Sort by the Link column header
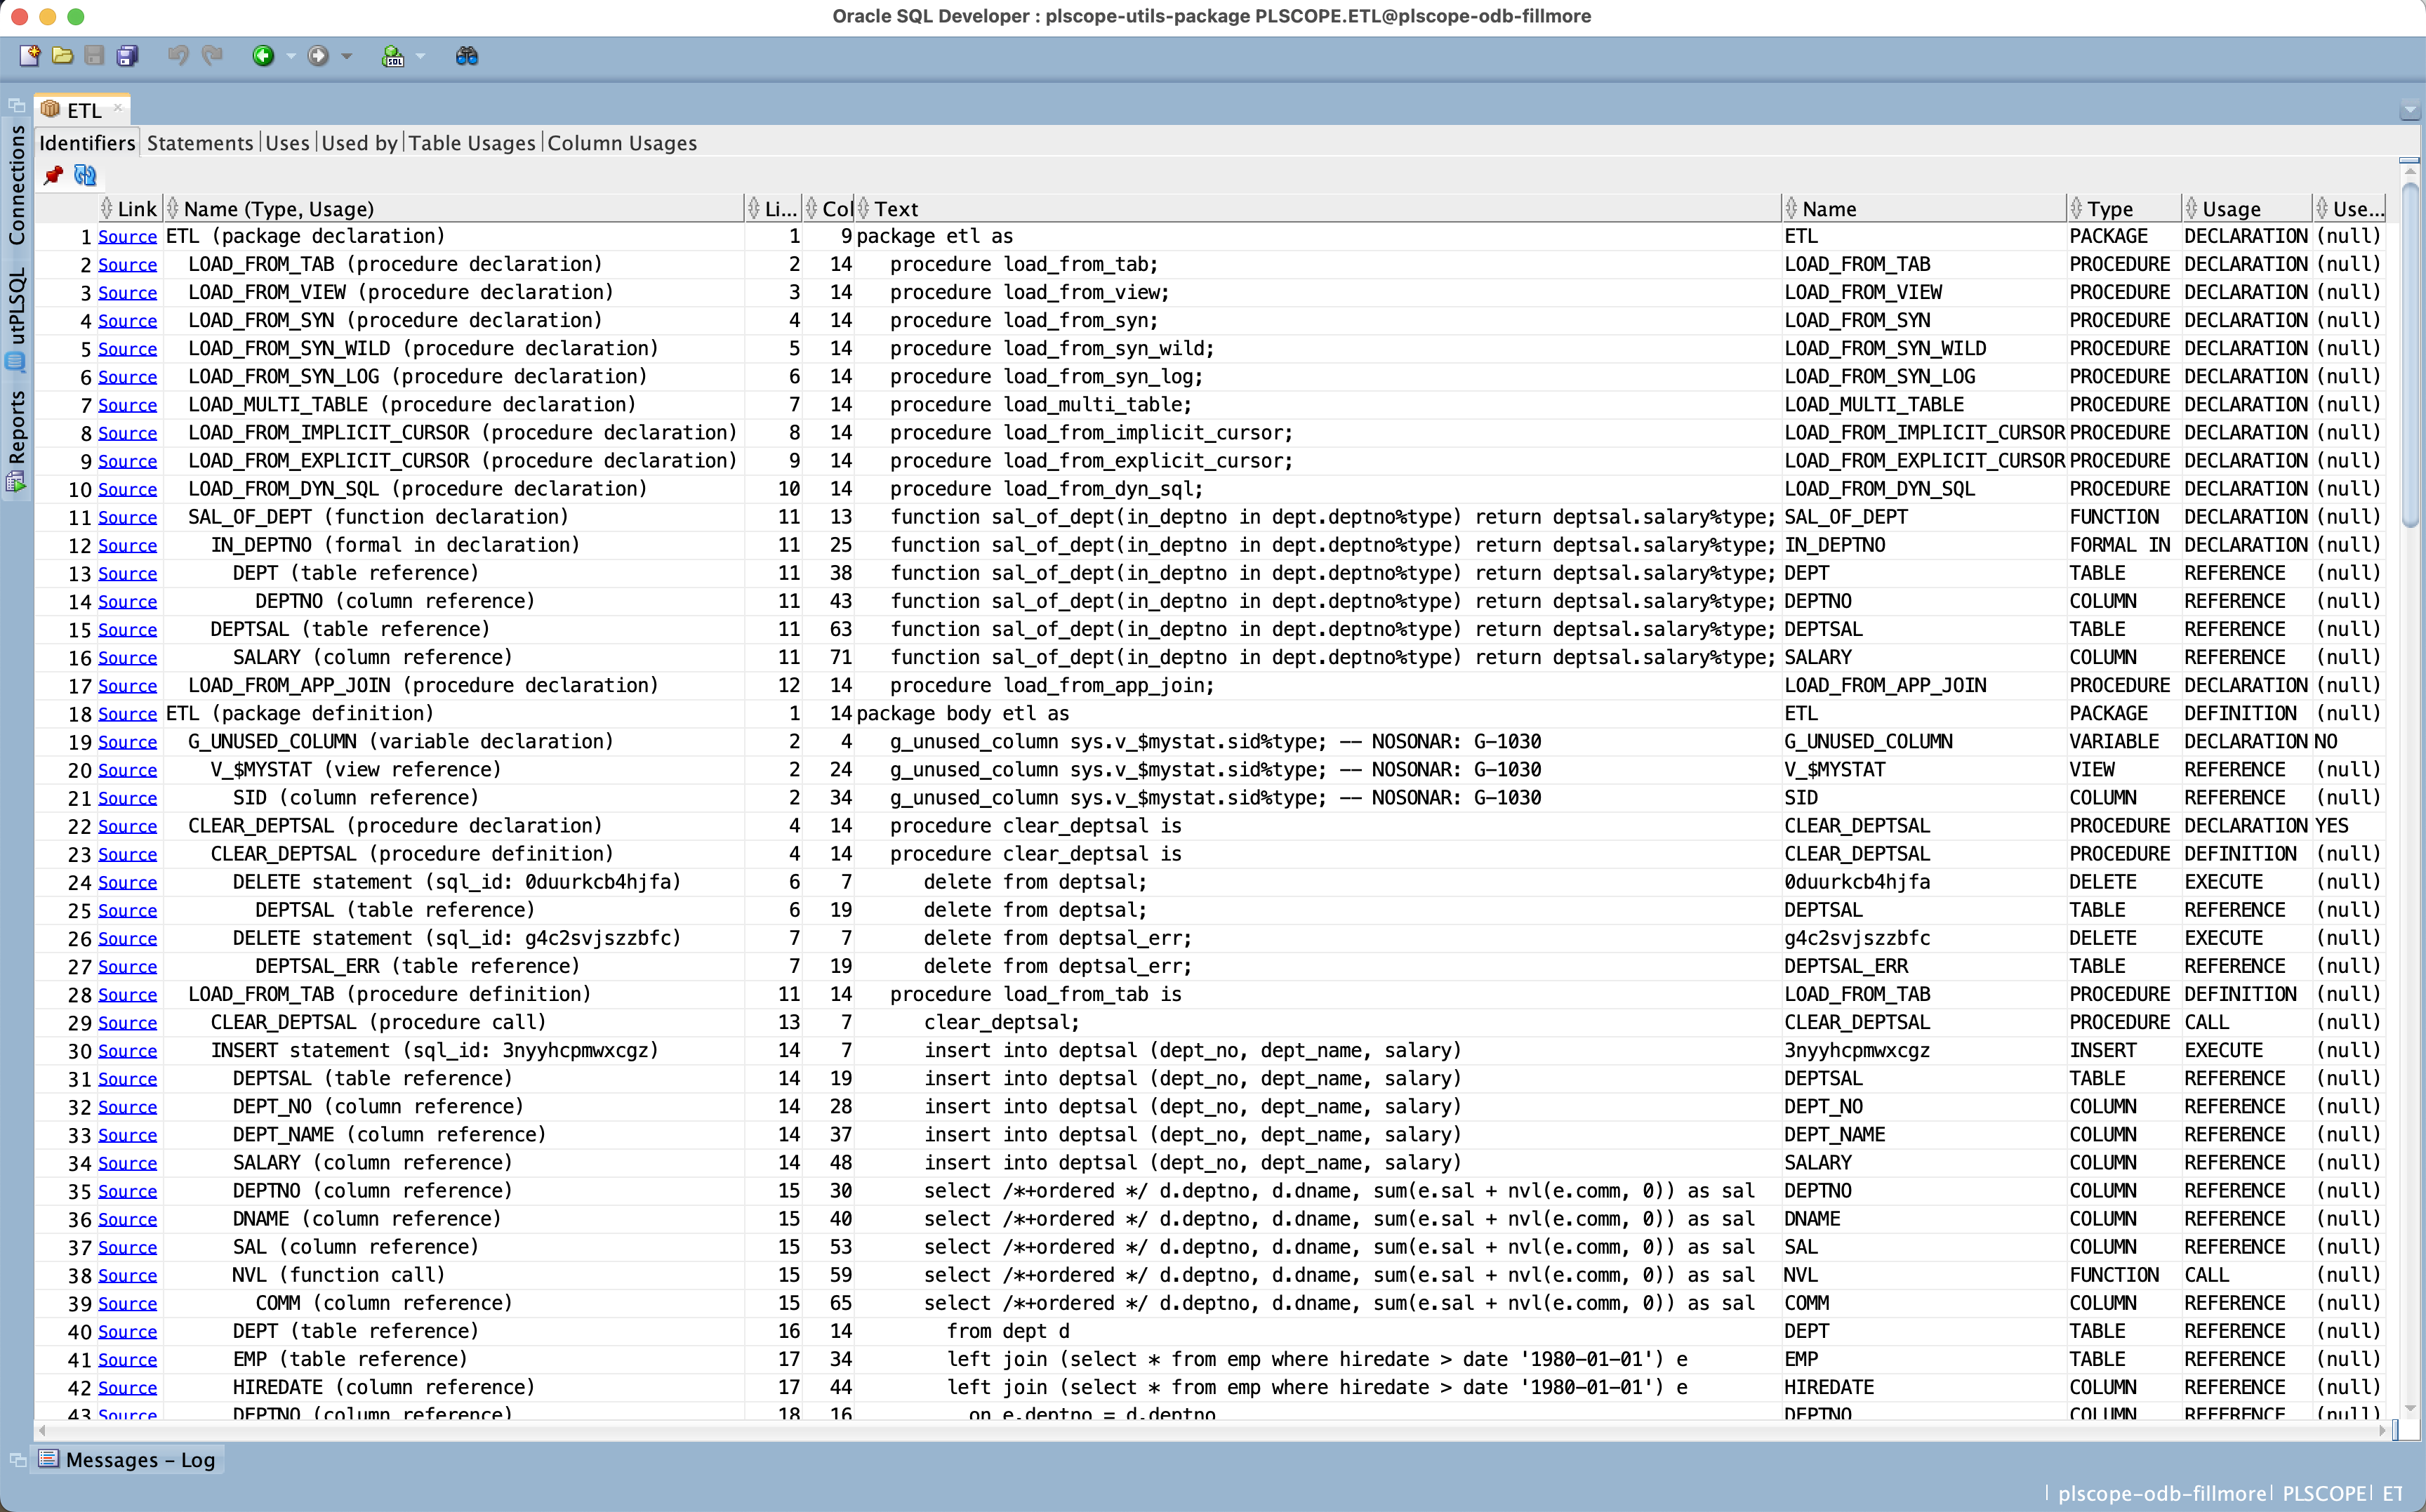This screenshot has width=2426, height=1512. point(130,208)
